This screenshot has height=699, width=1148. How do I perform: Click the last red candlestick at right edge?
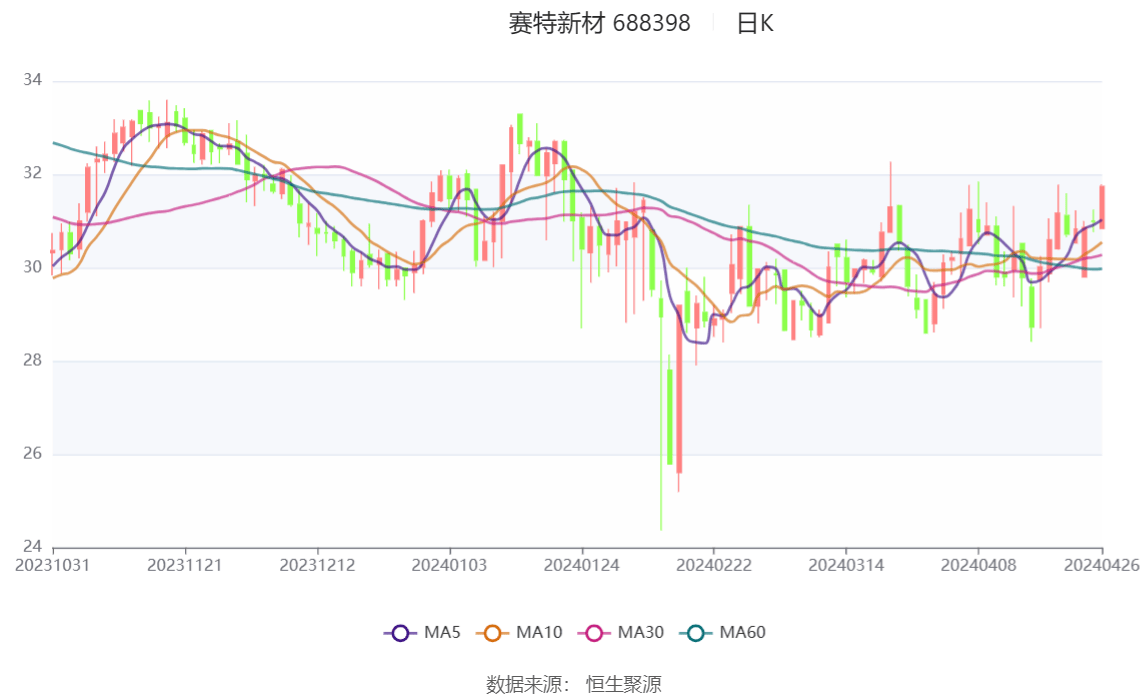point(1101,207)
